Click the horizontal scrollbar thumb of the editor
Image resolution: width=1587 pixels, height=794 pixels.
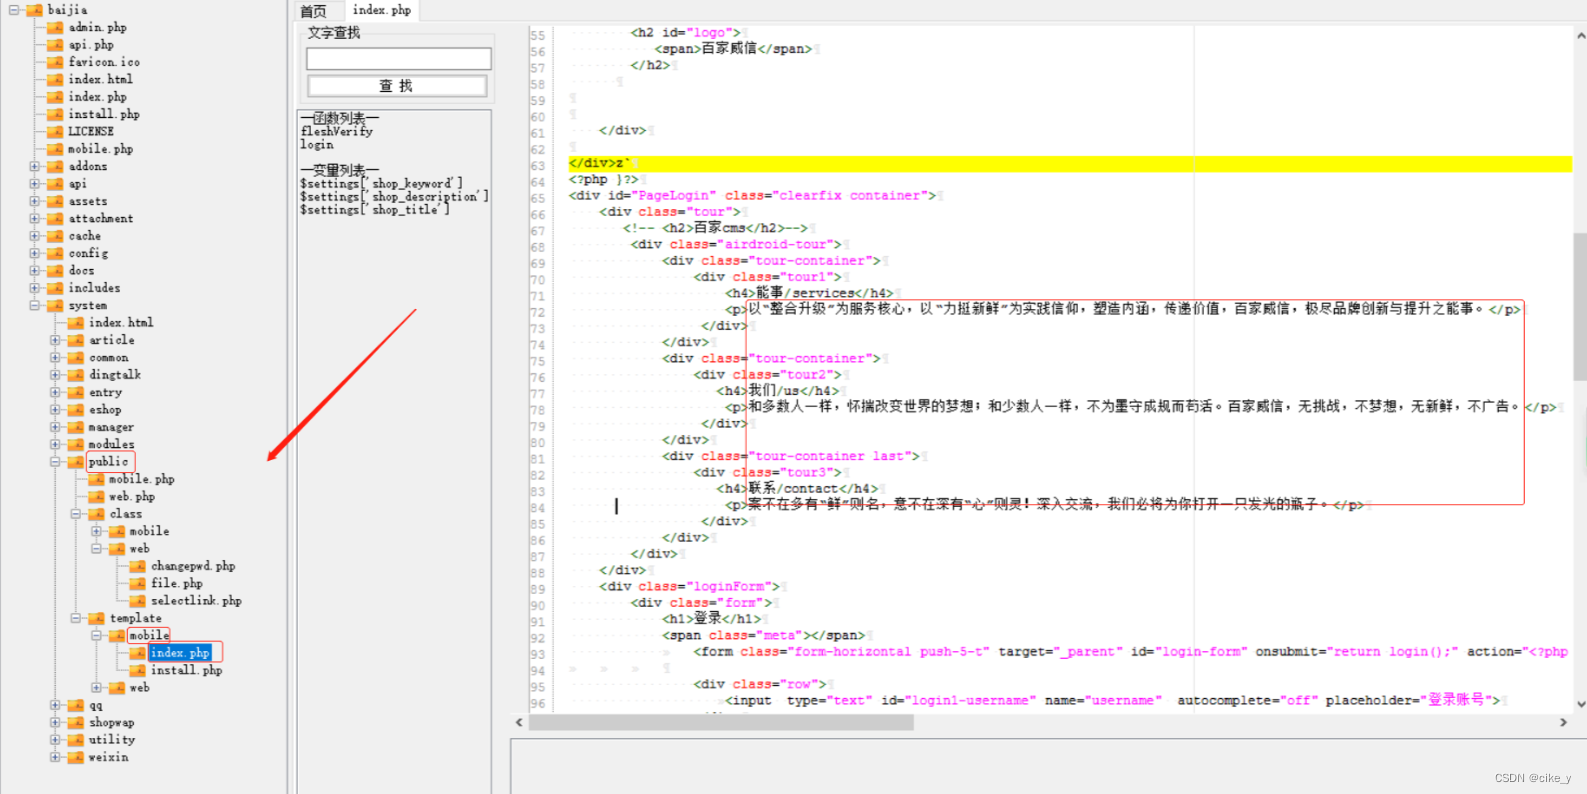(x=721, y=722)
